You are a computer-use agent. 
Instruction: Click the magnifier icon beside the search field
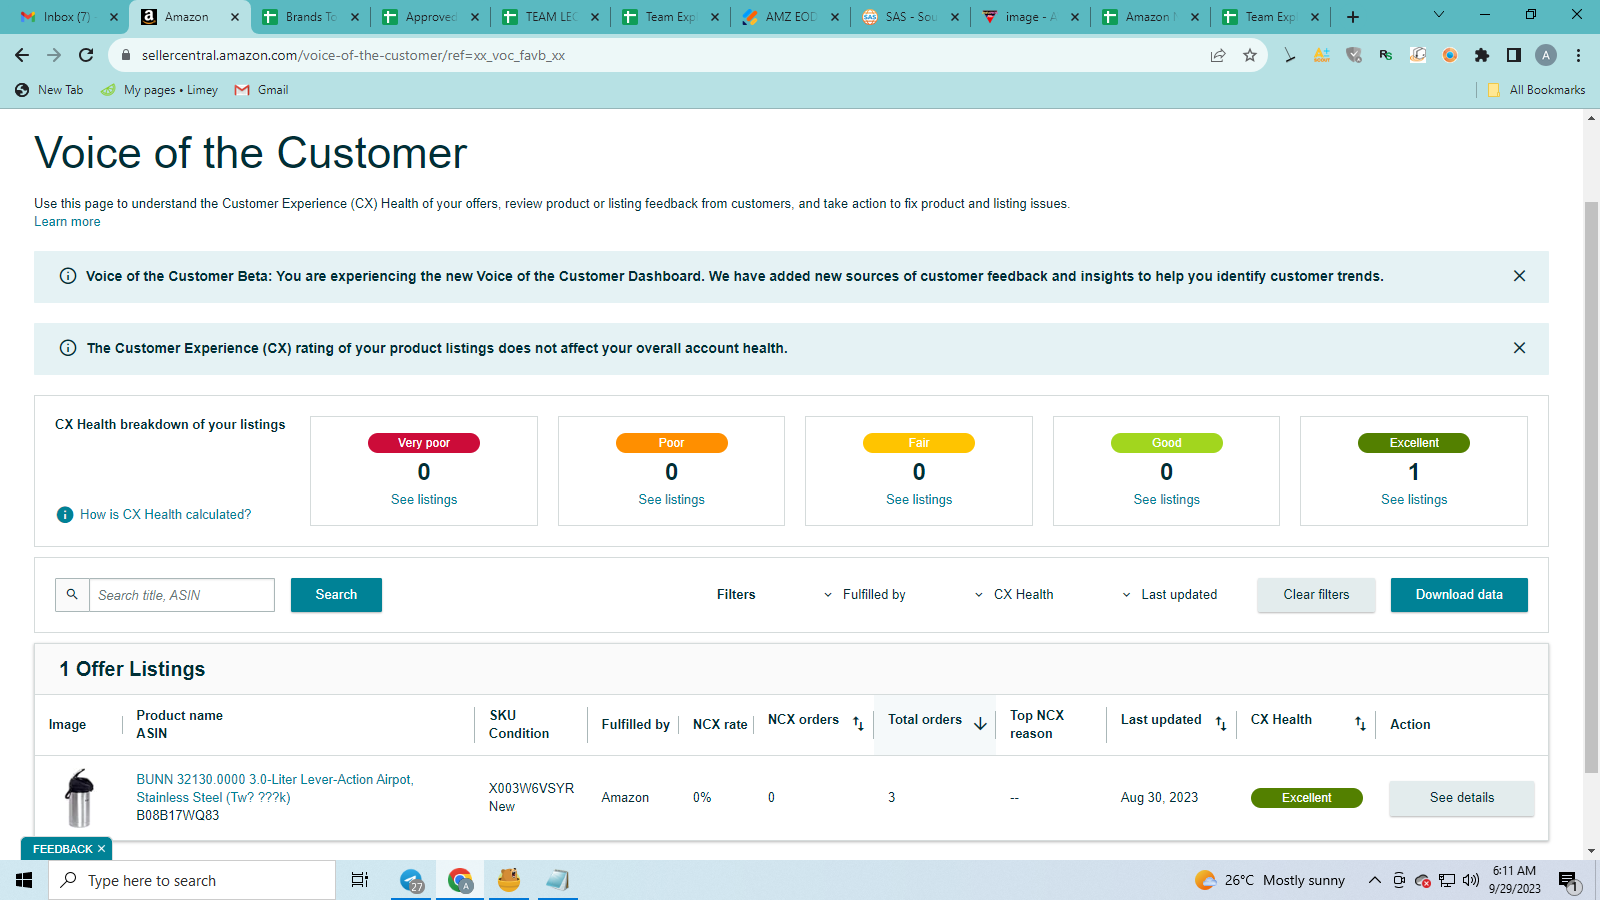72,594
